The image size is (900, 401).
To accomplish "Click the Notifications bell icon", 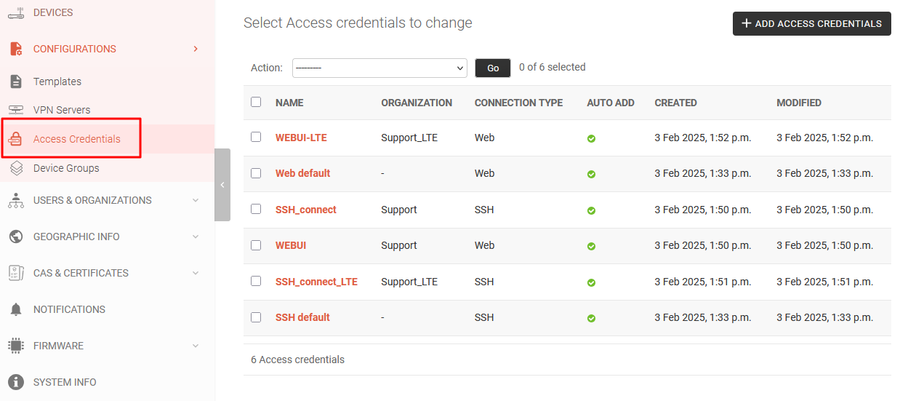I will click(x=16, y=310).
